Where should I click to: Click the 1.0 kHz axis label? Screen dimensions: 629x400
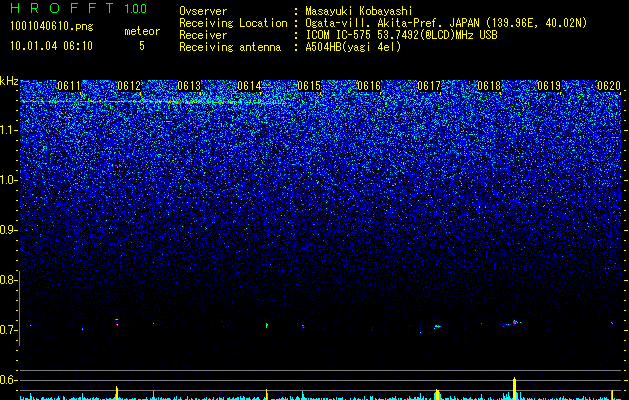pyautogui.click(x=9, y=180)
